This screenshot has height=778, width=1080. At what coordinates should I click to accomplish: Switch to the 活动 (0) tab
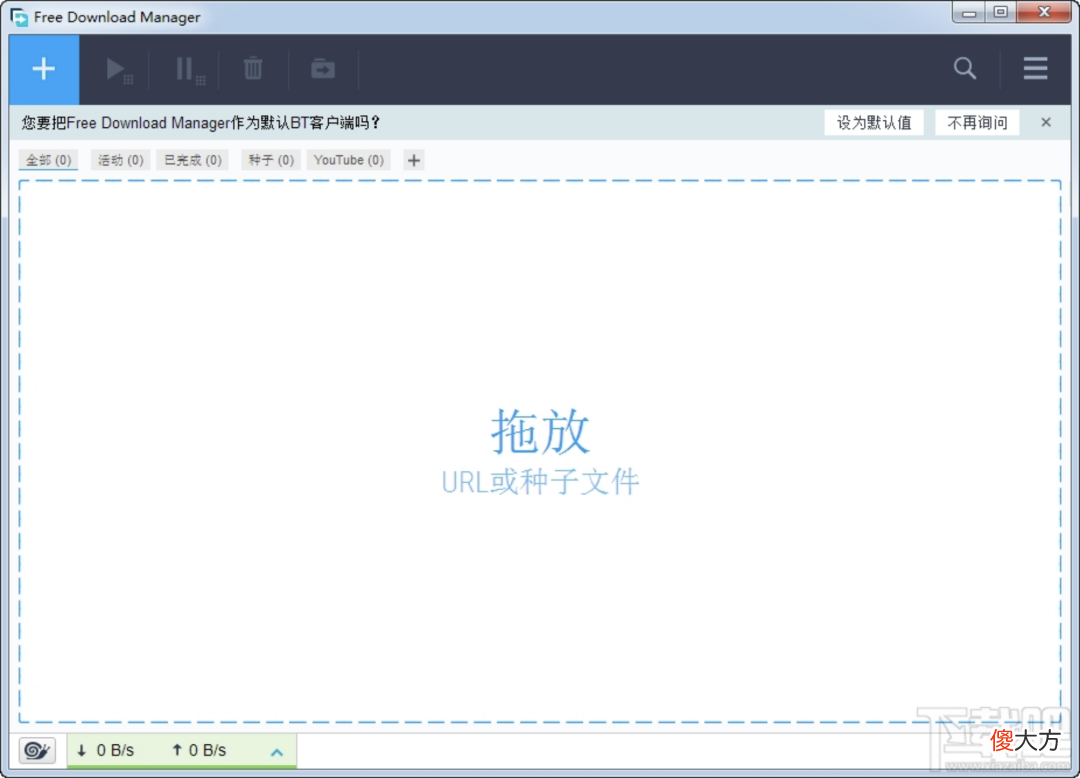[x=121, y=160]
